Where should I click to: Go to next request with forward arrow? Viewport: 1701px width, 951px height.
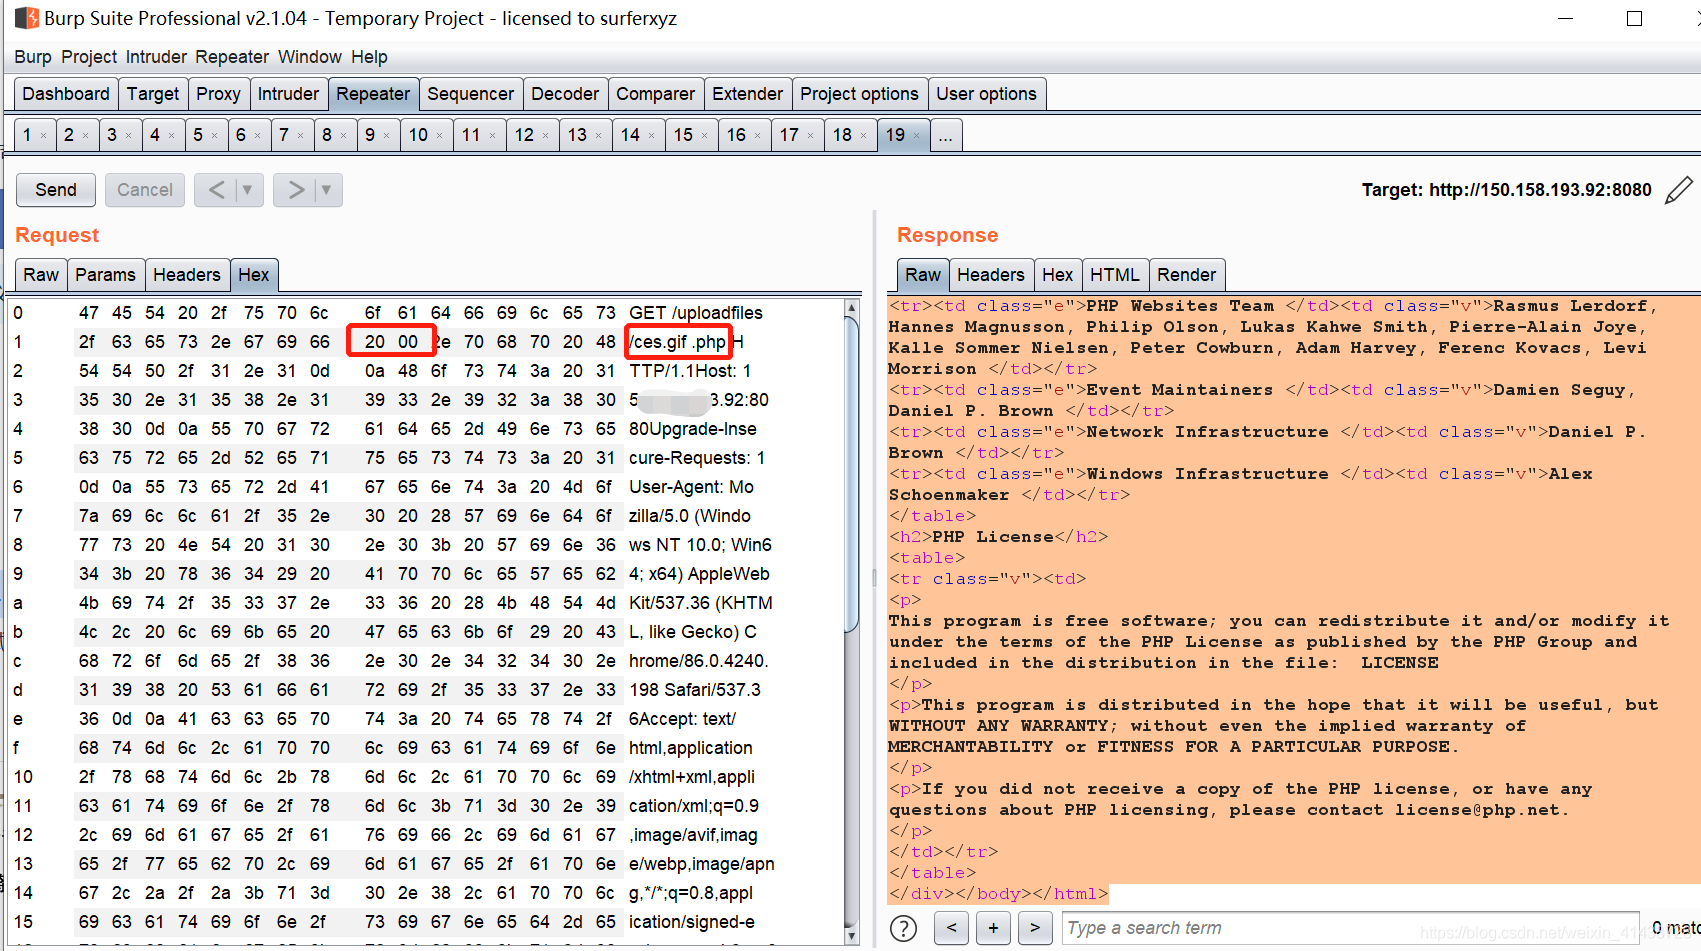(x=297, y=189)
